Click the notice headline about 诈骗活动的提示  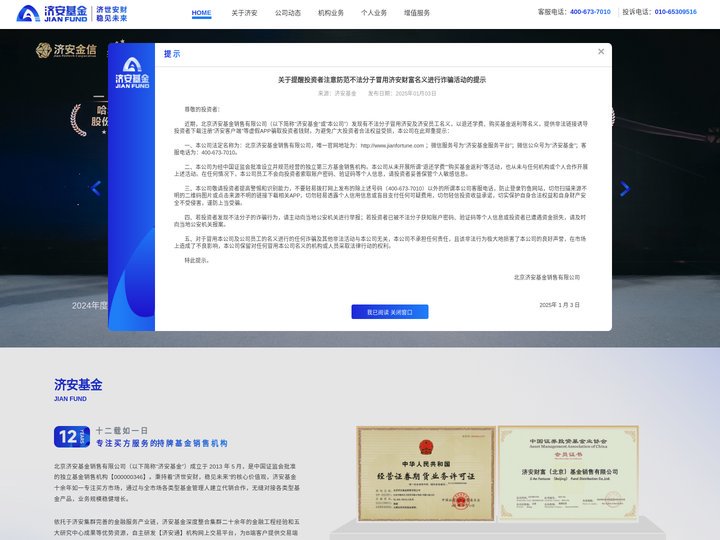(382, 80)
